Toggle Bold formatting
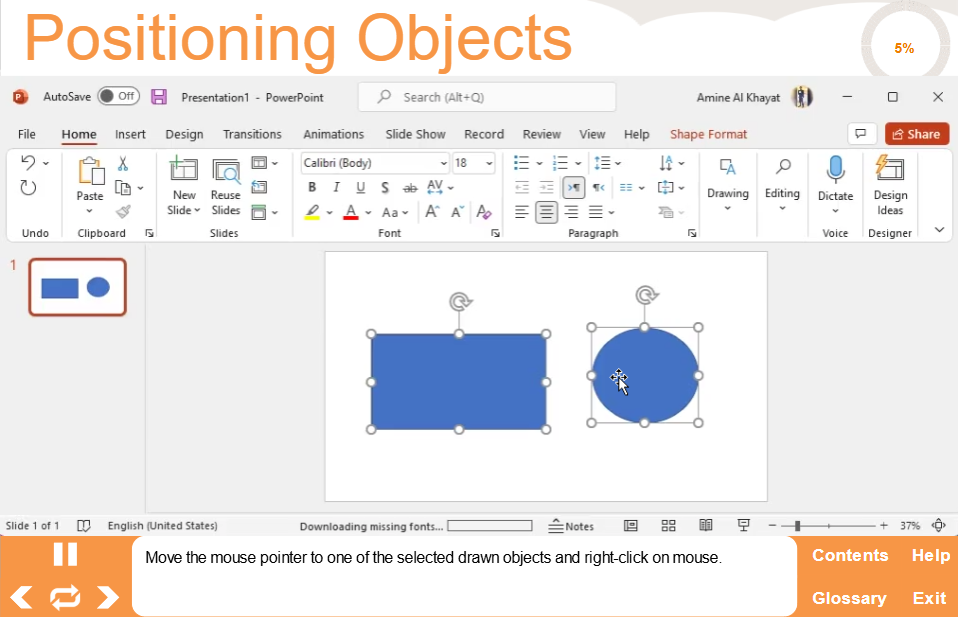958x617 pixels. [312, 187]
